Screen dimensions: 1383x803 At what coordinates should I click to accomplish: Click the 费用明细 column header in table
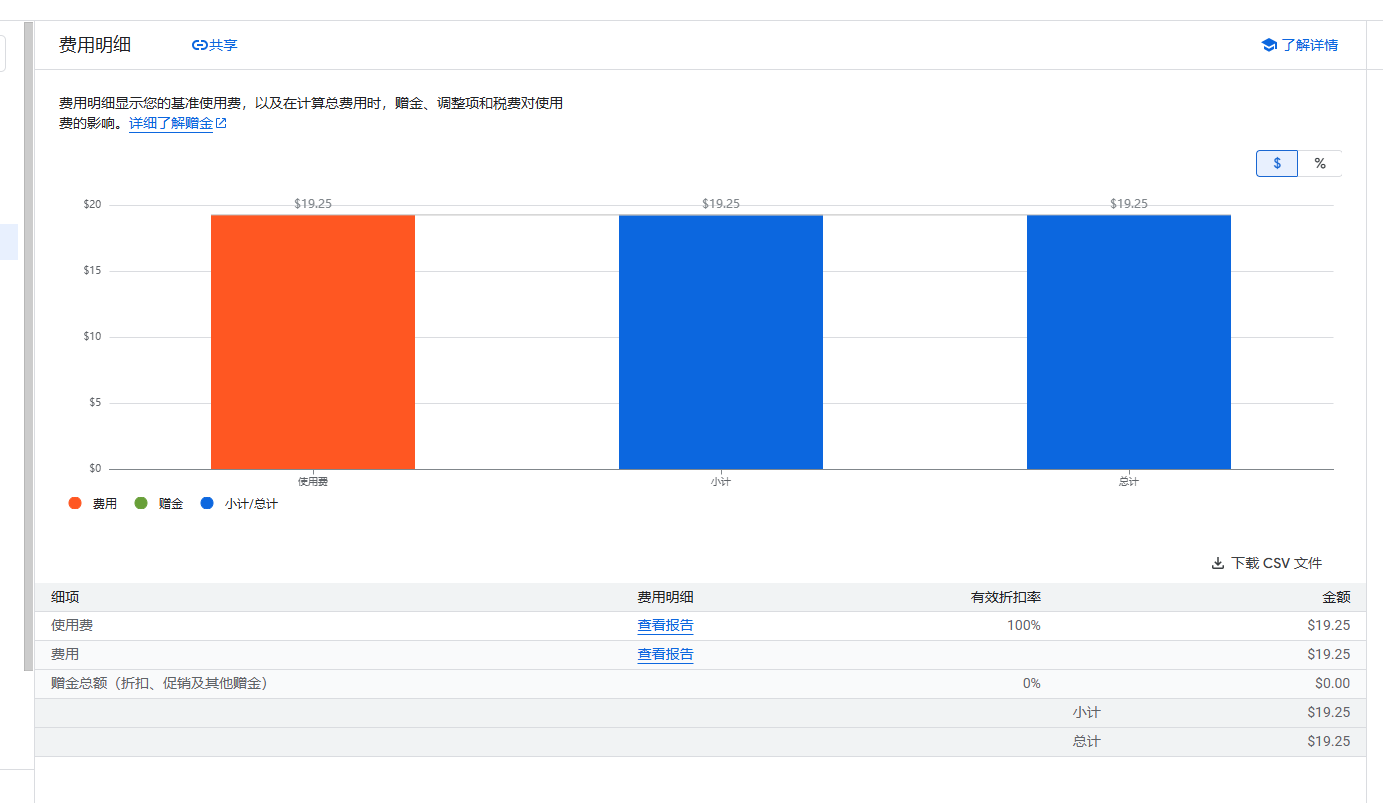[665, 597]
